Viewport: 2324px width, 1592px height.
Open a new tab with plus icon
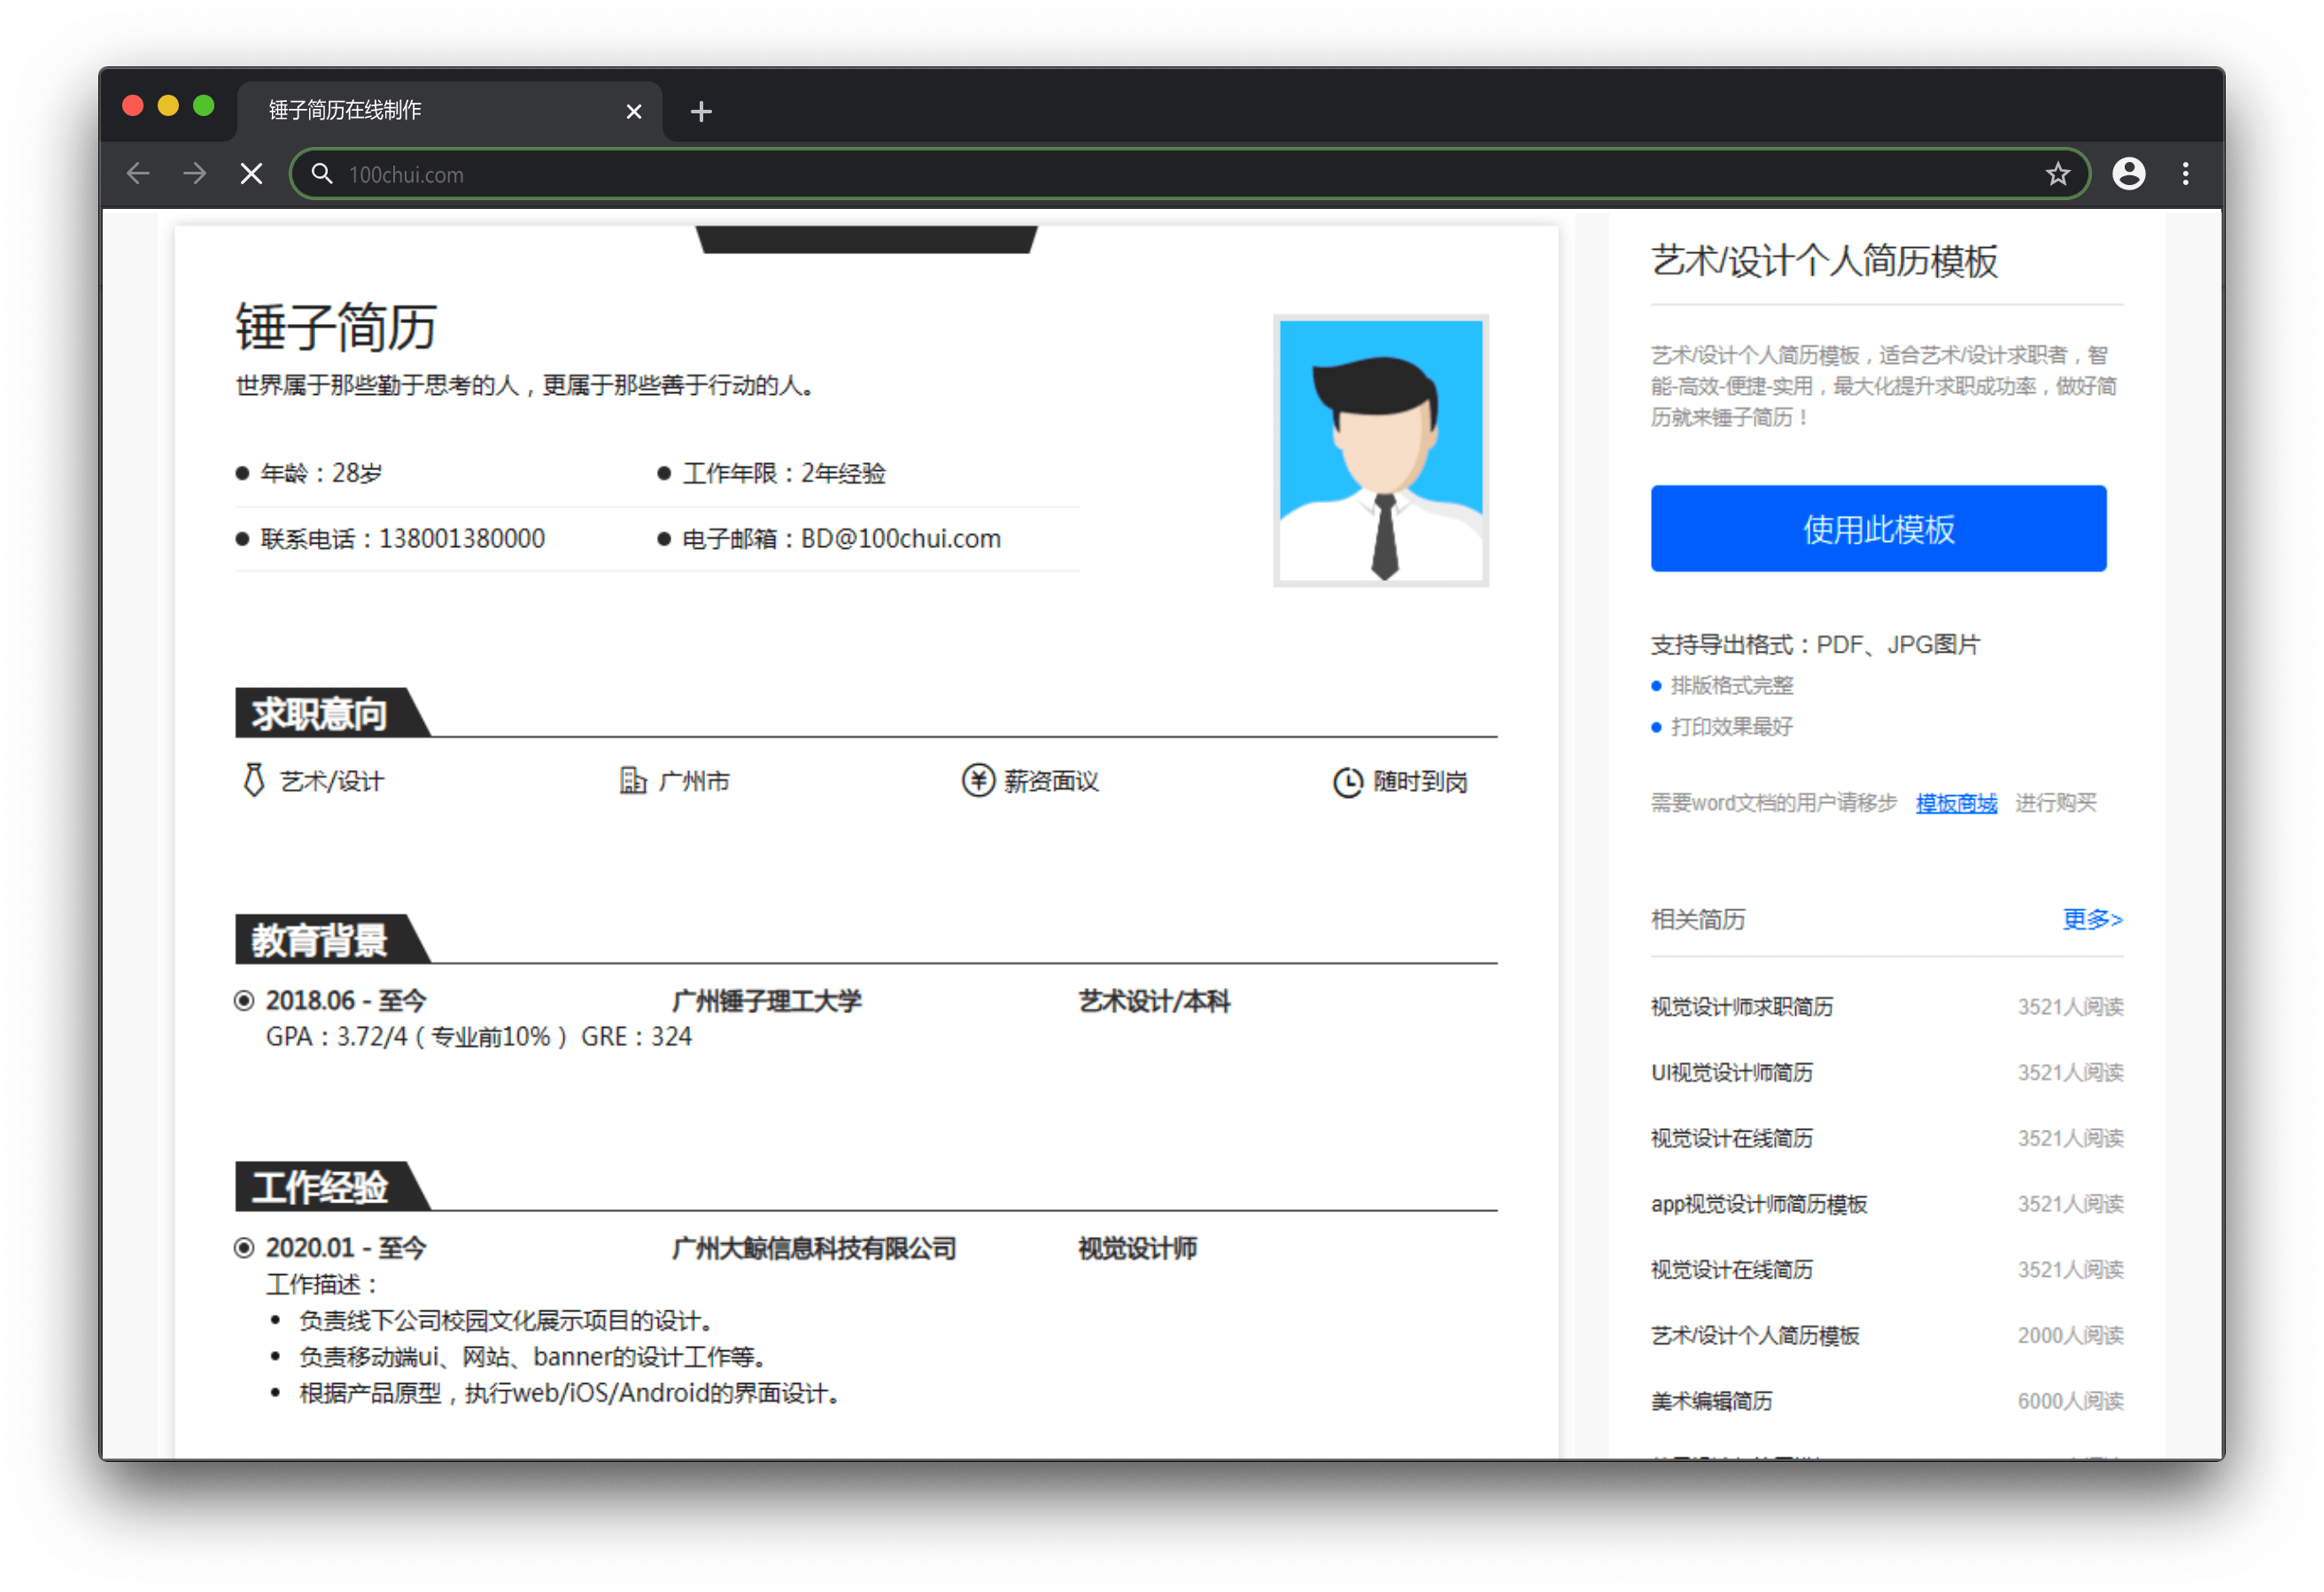(701, 111)
